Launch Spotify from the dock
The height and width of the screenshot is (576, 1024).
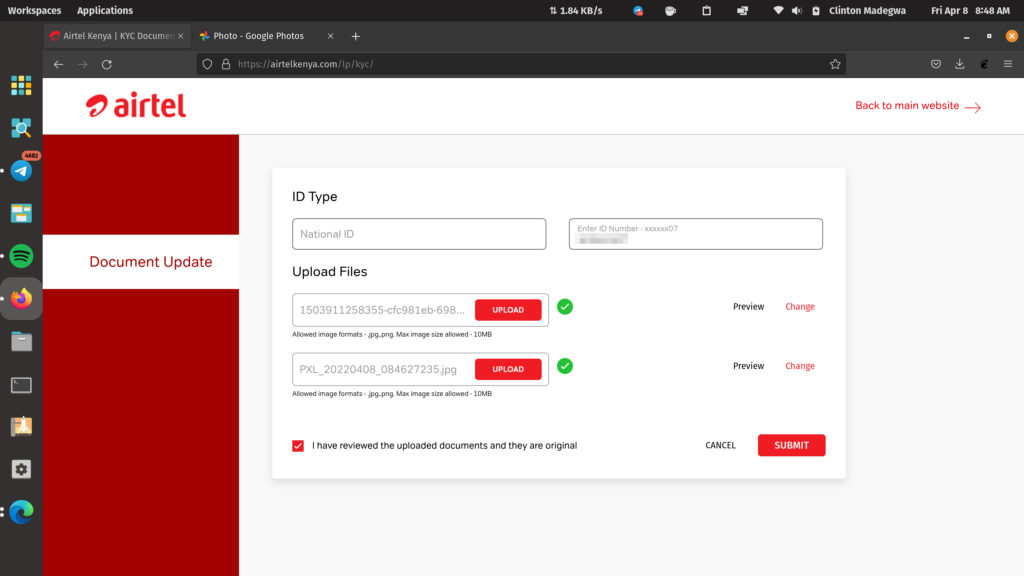pos(21,256)
